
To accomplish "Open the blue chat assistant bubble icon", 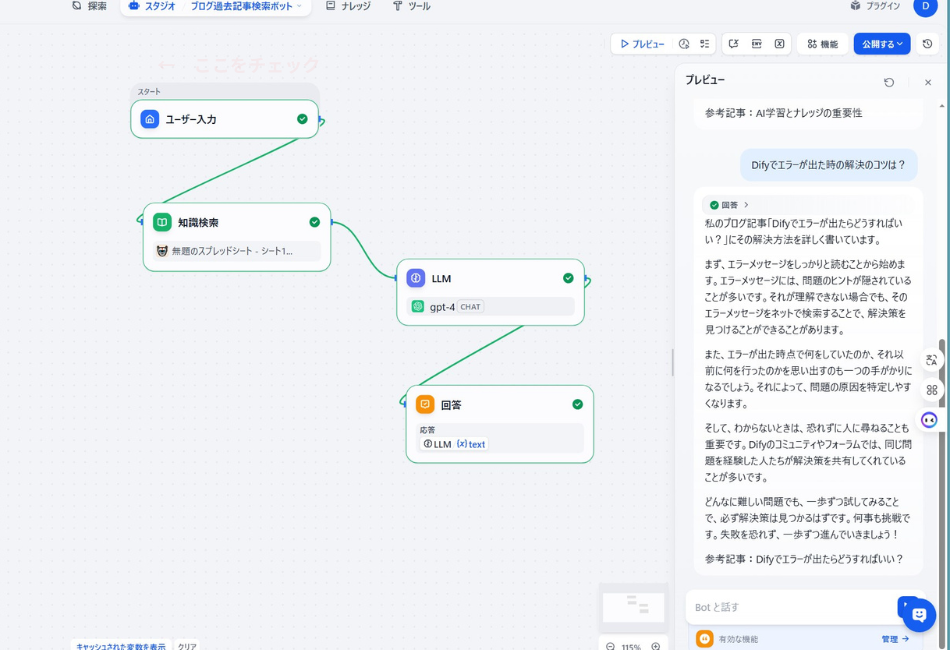I will pyautogui.click(x=917, y=615).
